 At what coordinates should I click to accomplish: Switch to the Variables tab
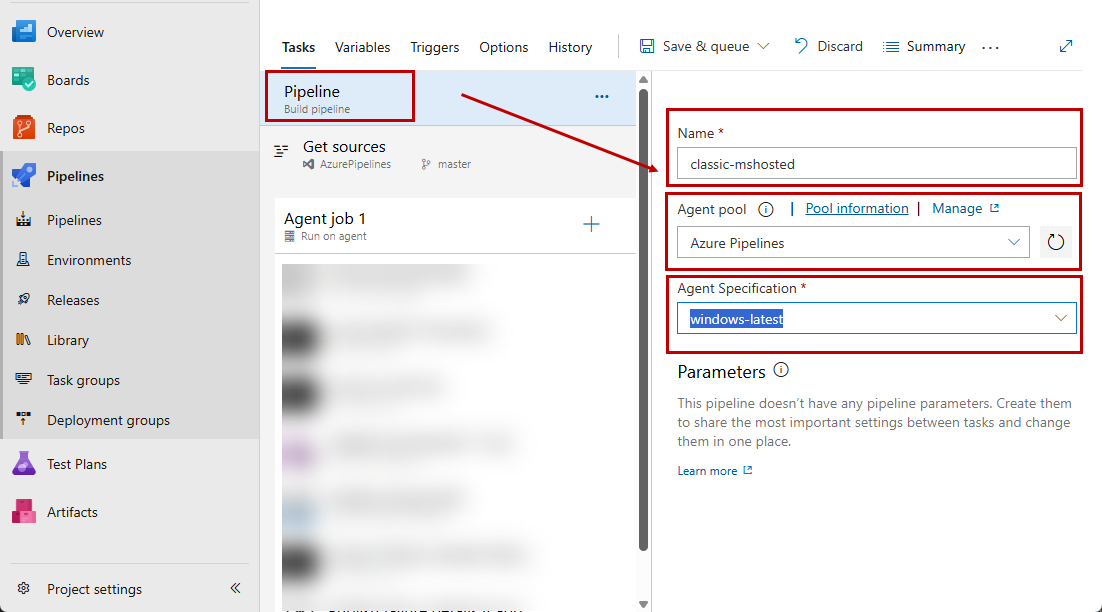click(x=362, y=47)
